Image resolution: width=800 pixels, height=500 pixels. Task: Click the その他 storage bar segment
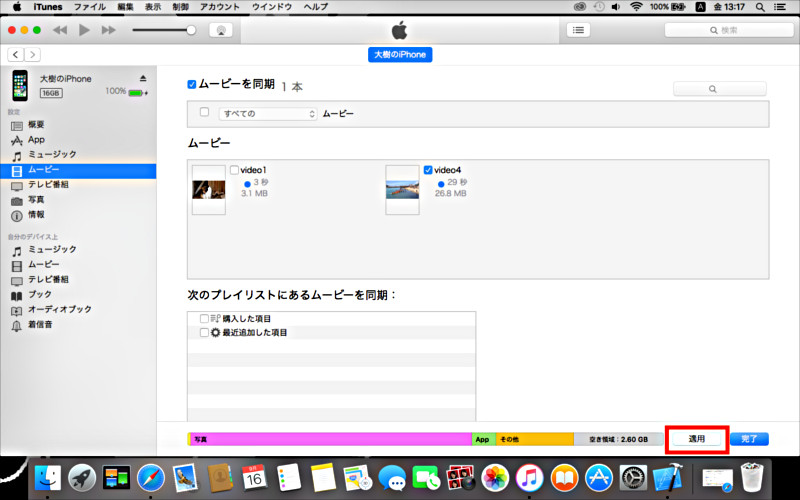tap(535, 439)
